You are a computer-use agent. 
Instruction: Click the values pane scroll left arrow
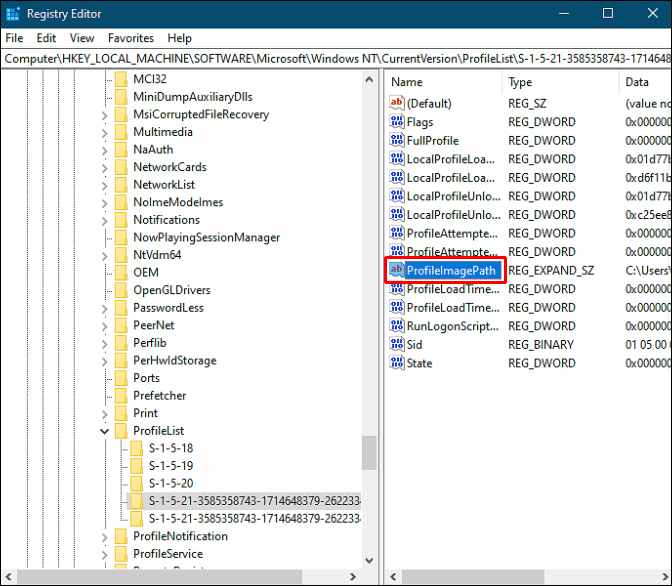click(393, 577)
